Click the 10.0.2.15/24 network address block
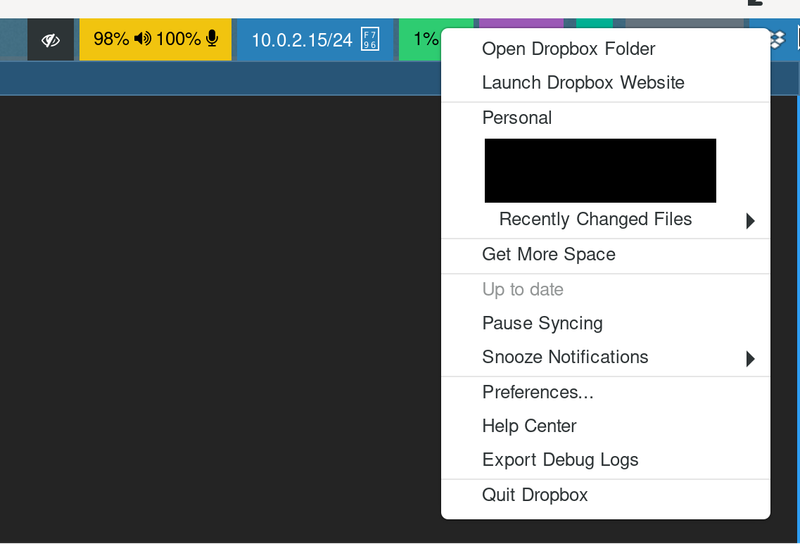Viewport: 800px width, 544px height. pos(301,40)
